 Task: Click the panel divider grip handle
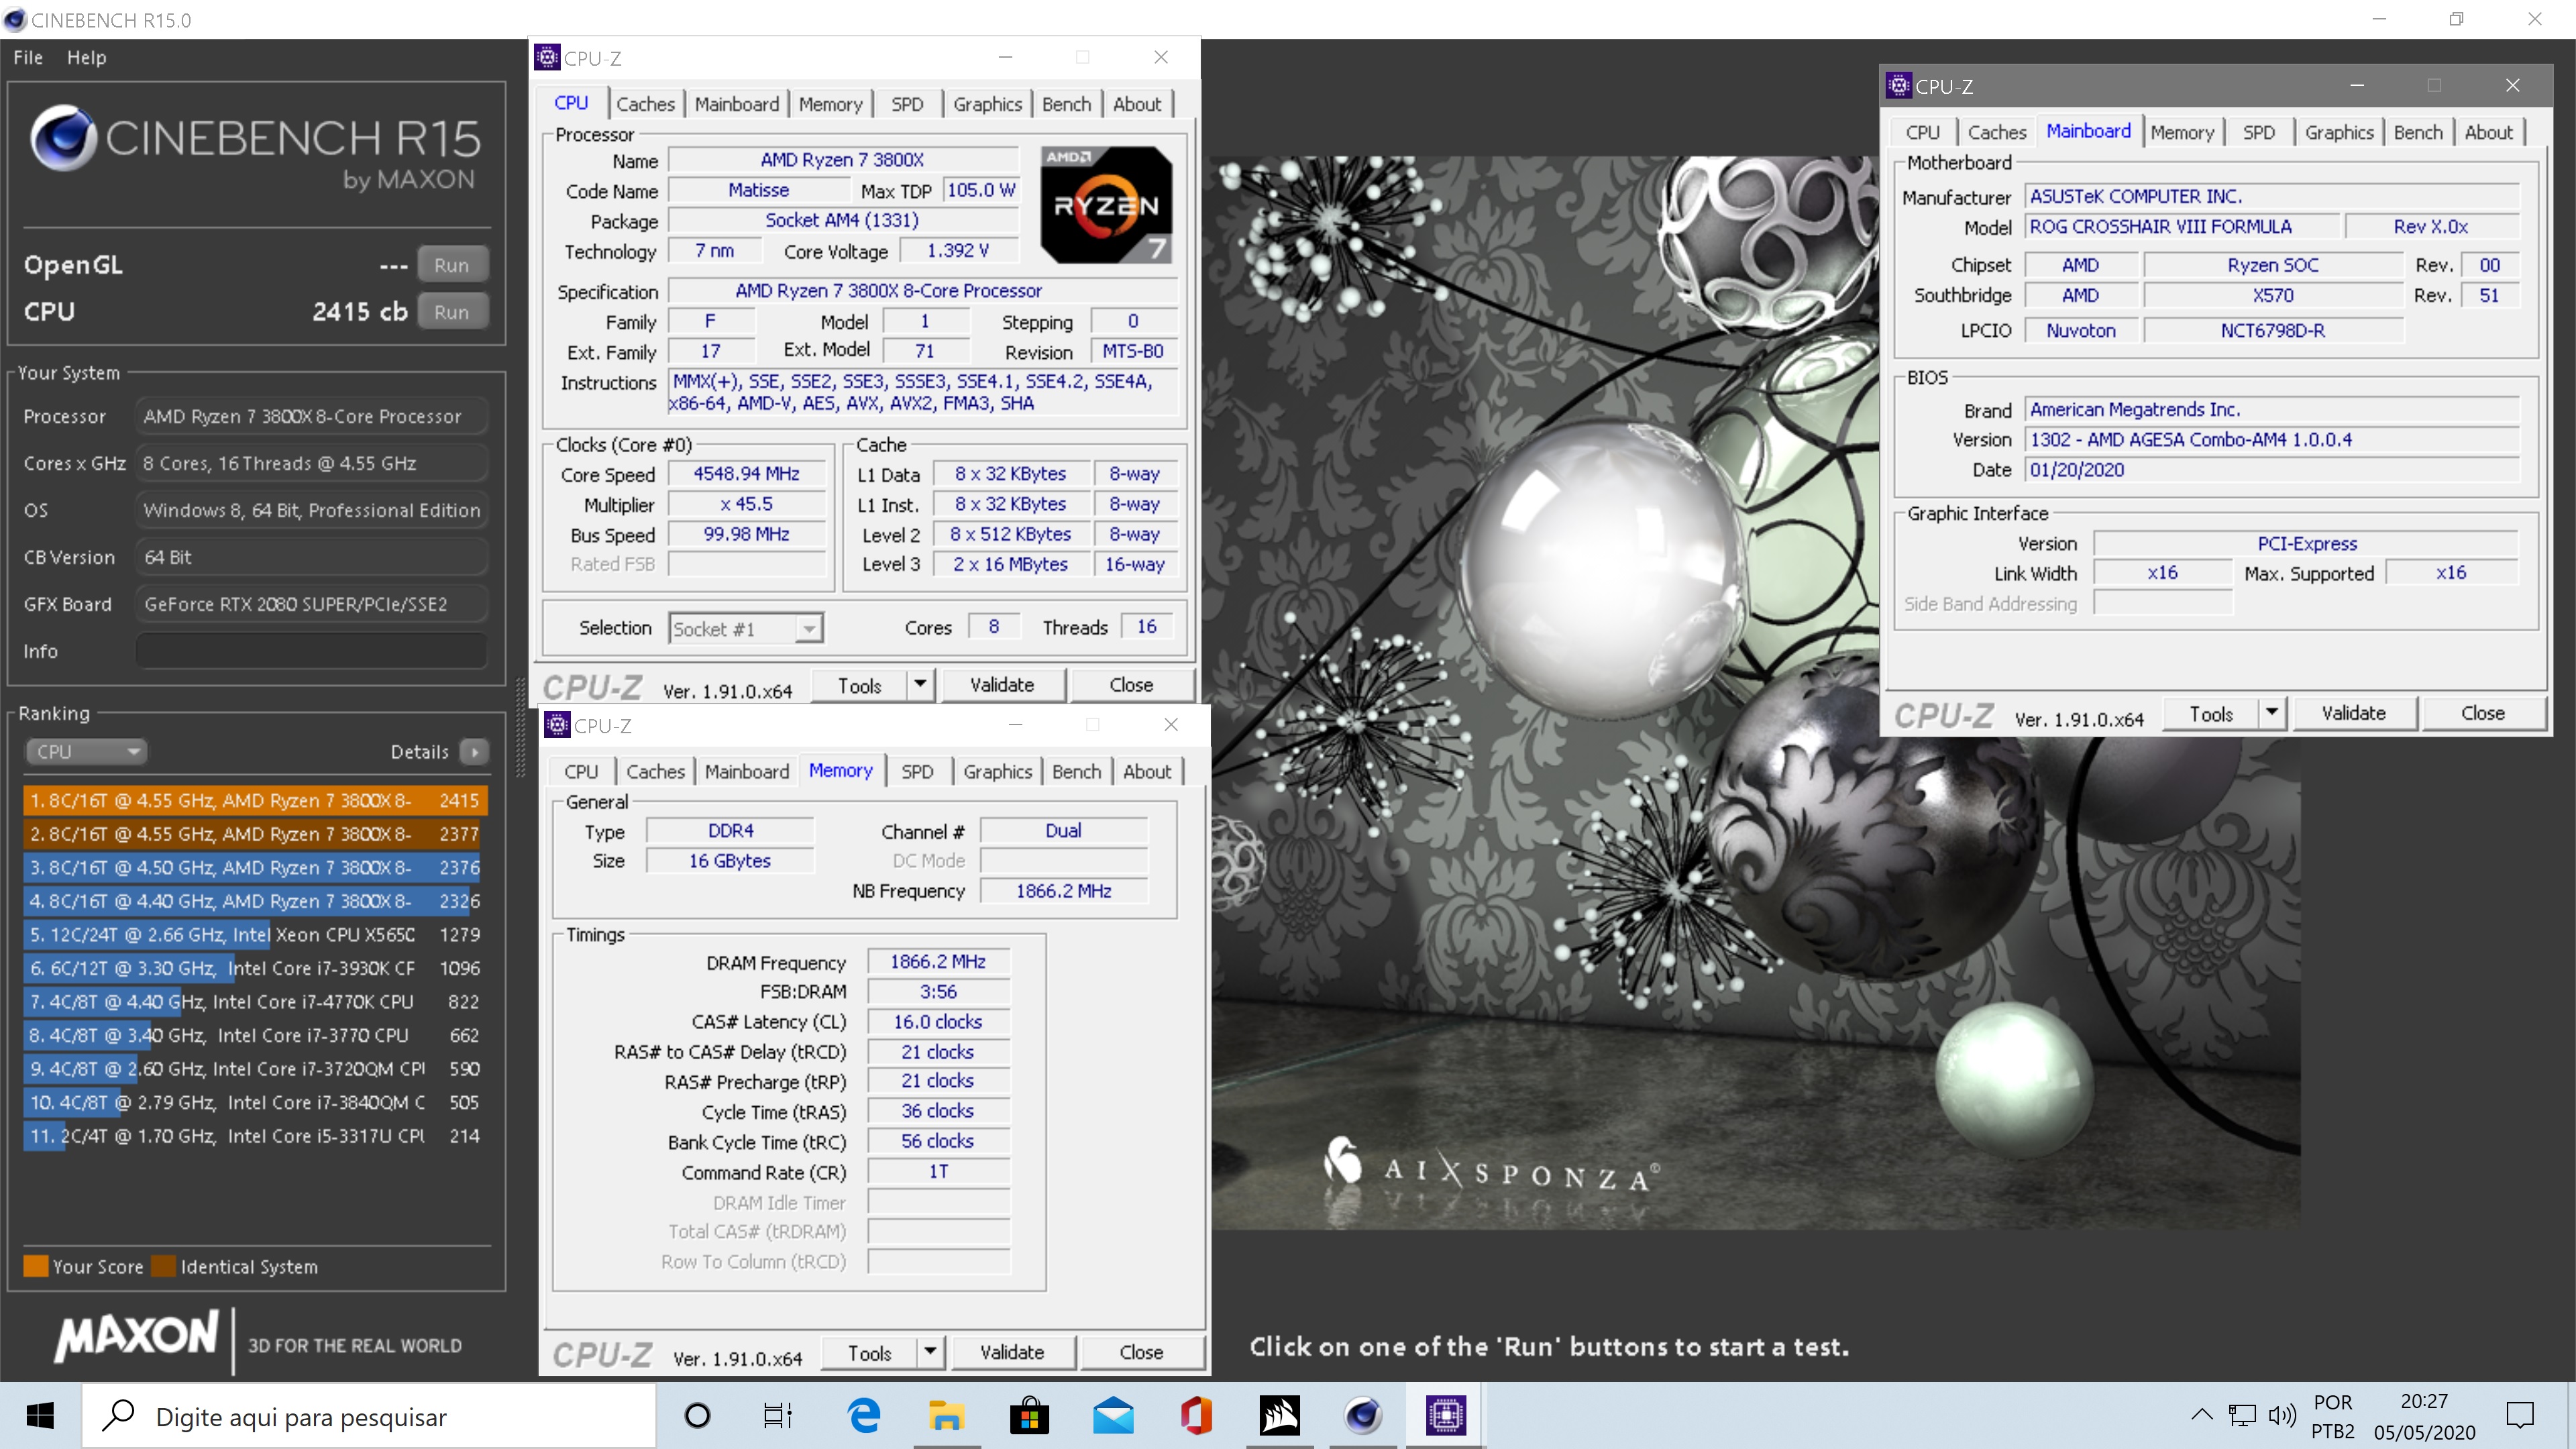tap(520, 727)
